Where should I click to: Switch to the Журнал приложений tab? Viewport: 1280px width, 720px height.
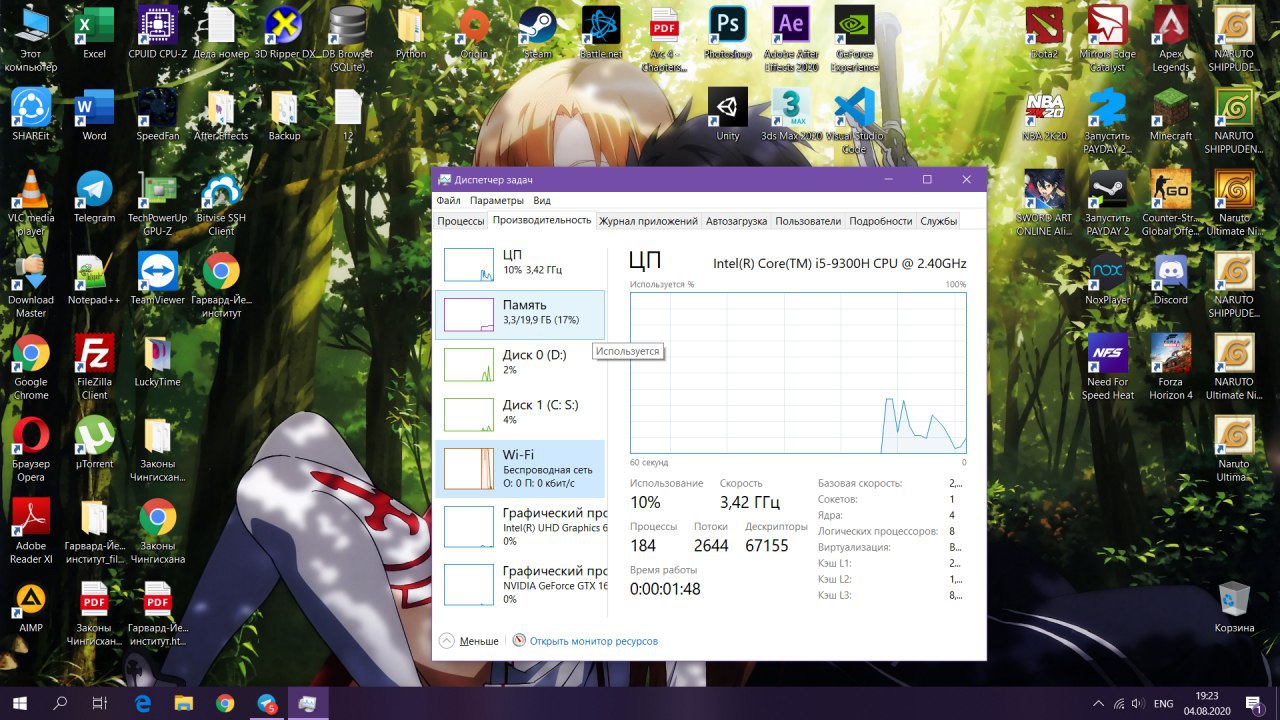[x=648, y=221]
